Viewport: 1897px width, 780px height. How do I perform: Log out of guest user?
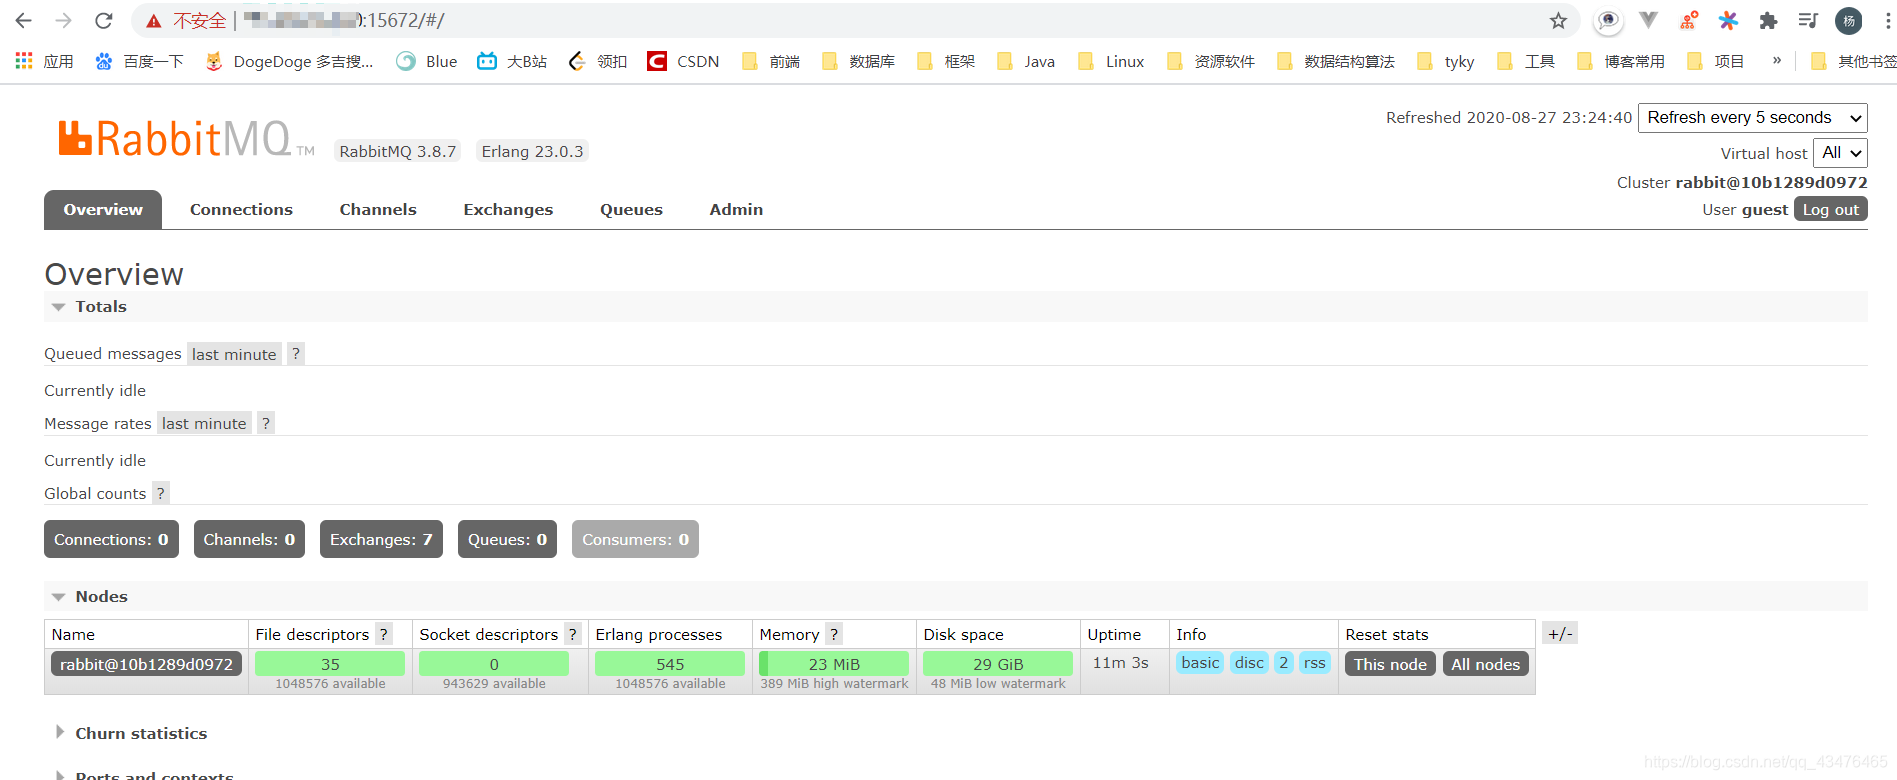1830,209
